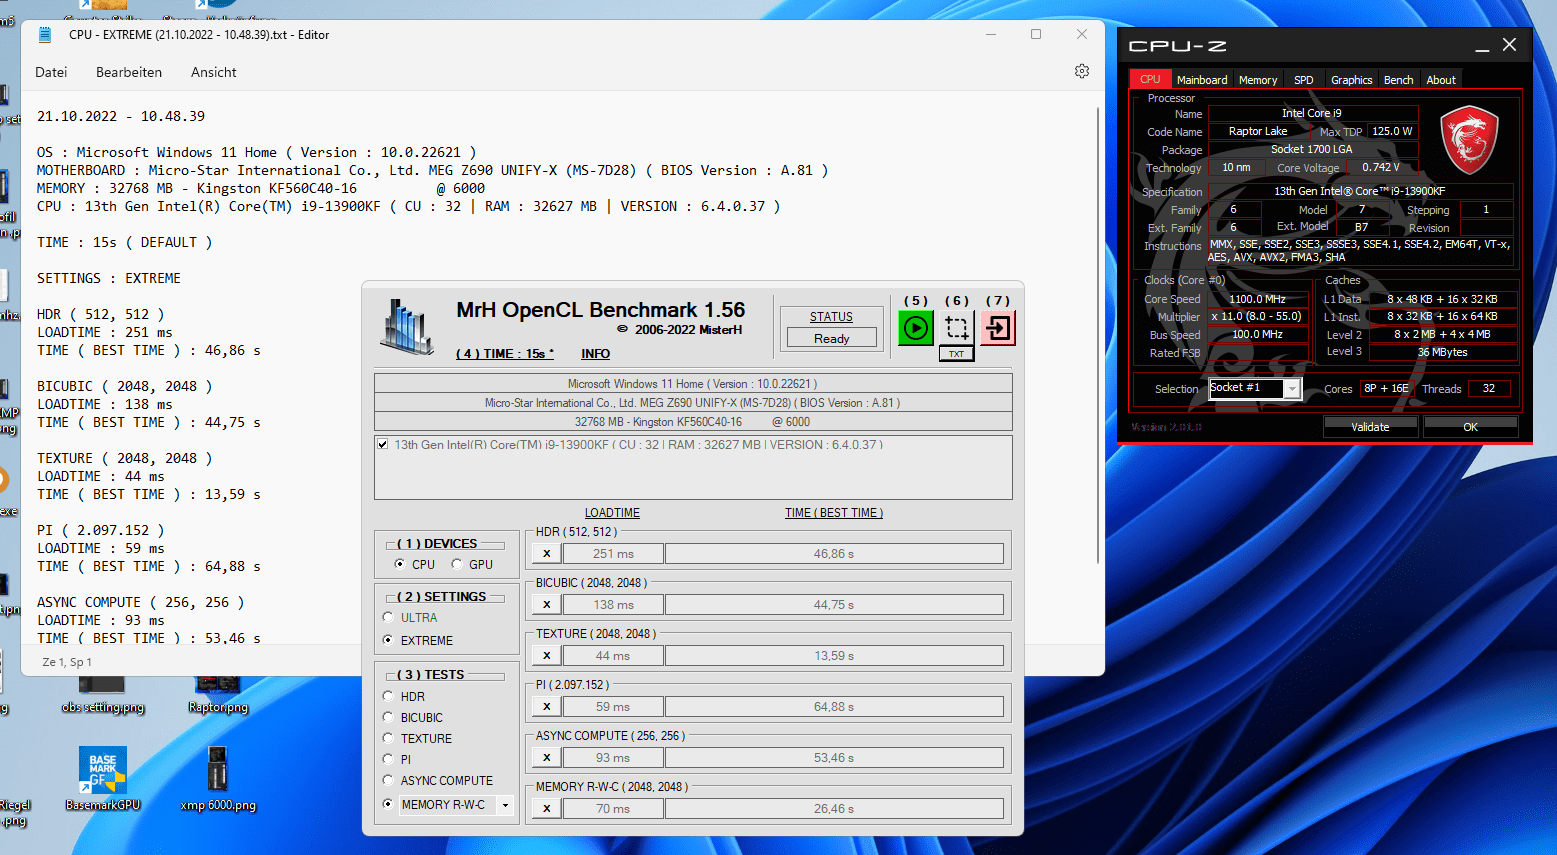
Task: Click the STATUS label in benchmark
Action: 831,317
